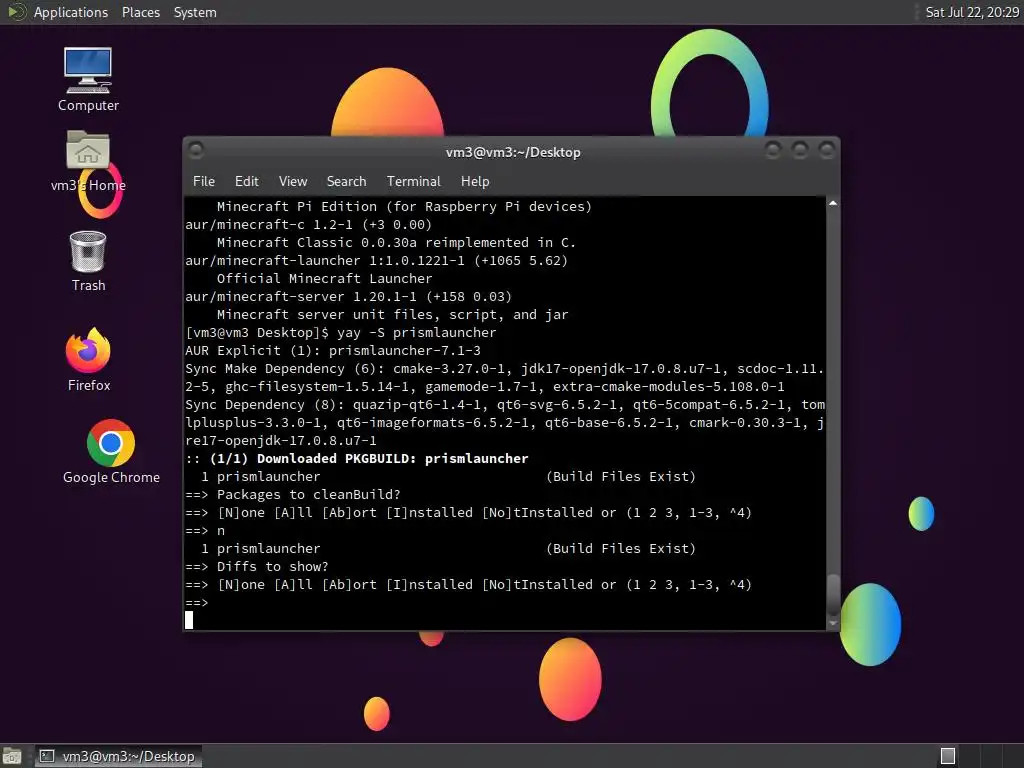Maximize the terminal window
Screen dimensions: 1024x768
click(x=799, y=151)
